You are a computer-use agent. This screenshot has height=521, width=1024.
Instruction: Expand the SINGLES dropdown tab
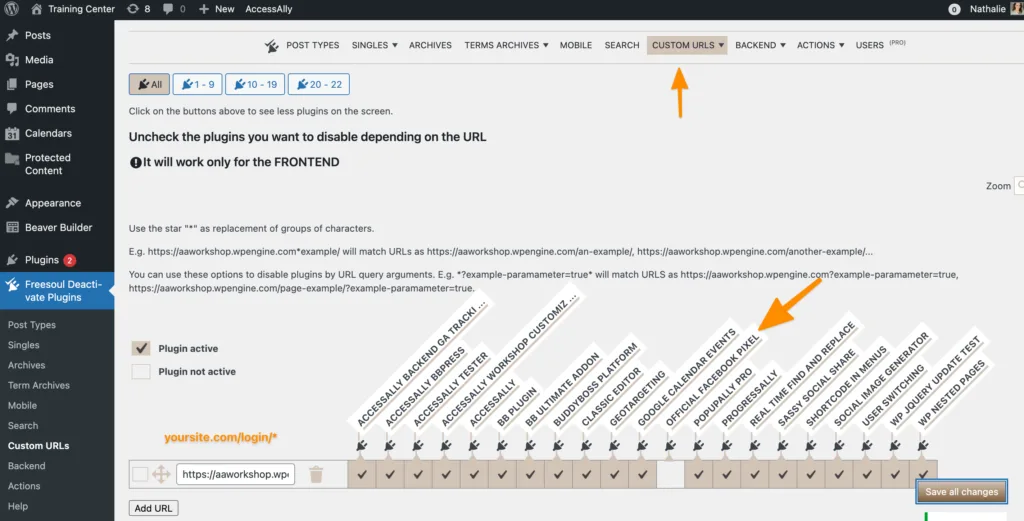[x=374, y=45]
